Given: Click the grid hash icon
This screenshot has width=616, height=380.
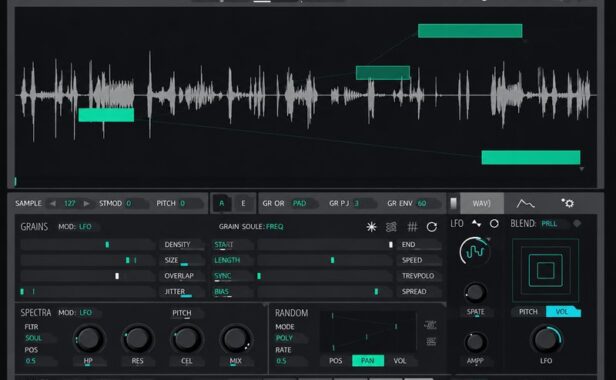Looking at the screenshot, I should click(412, 227).
